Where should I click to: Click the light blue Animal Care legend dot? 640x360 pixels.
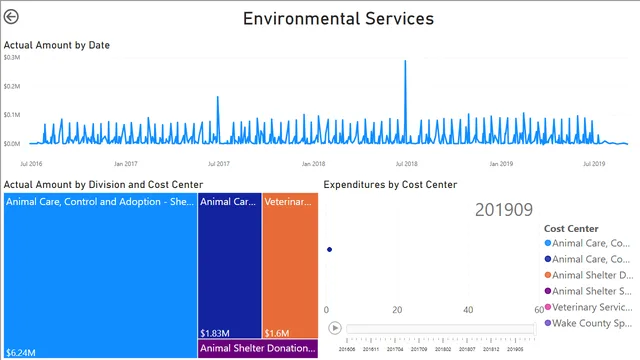[x=548, y=243]
